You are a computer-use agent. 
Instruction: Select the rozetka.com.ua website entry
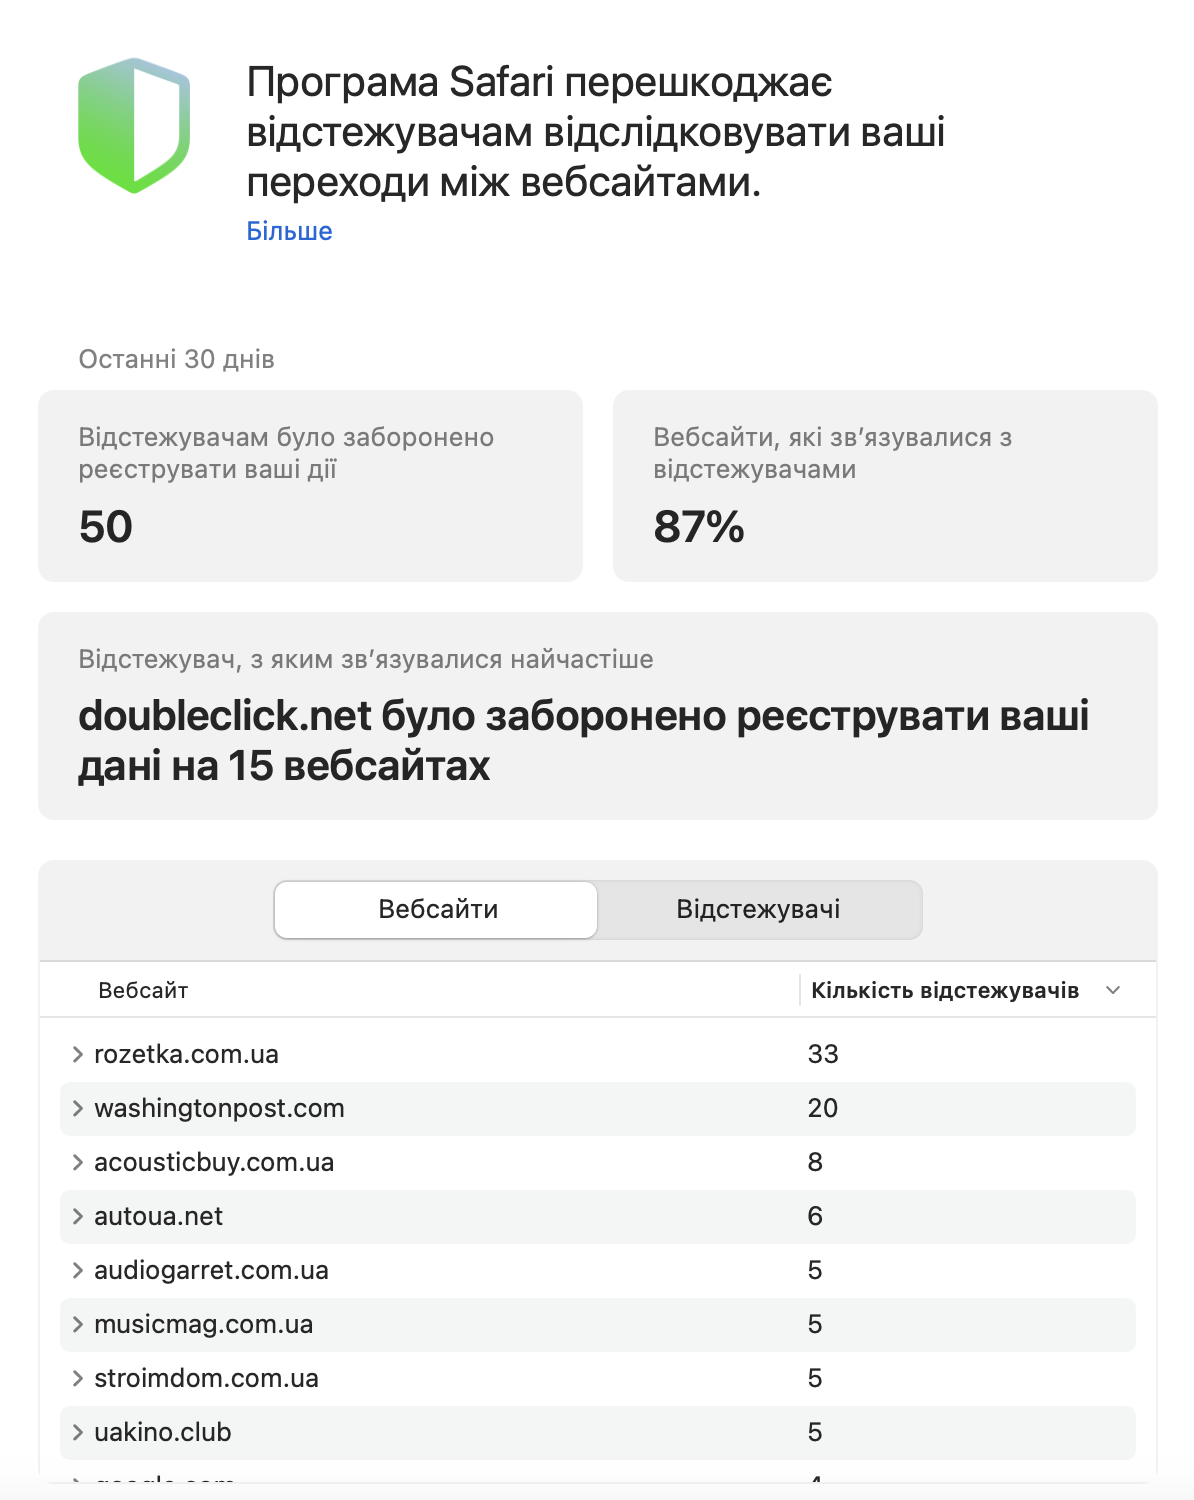(186, 1054)
